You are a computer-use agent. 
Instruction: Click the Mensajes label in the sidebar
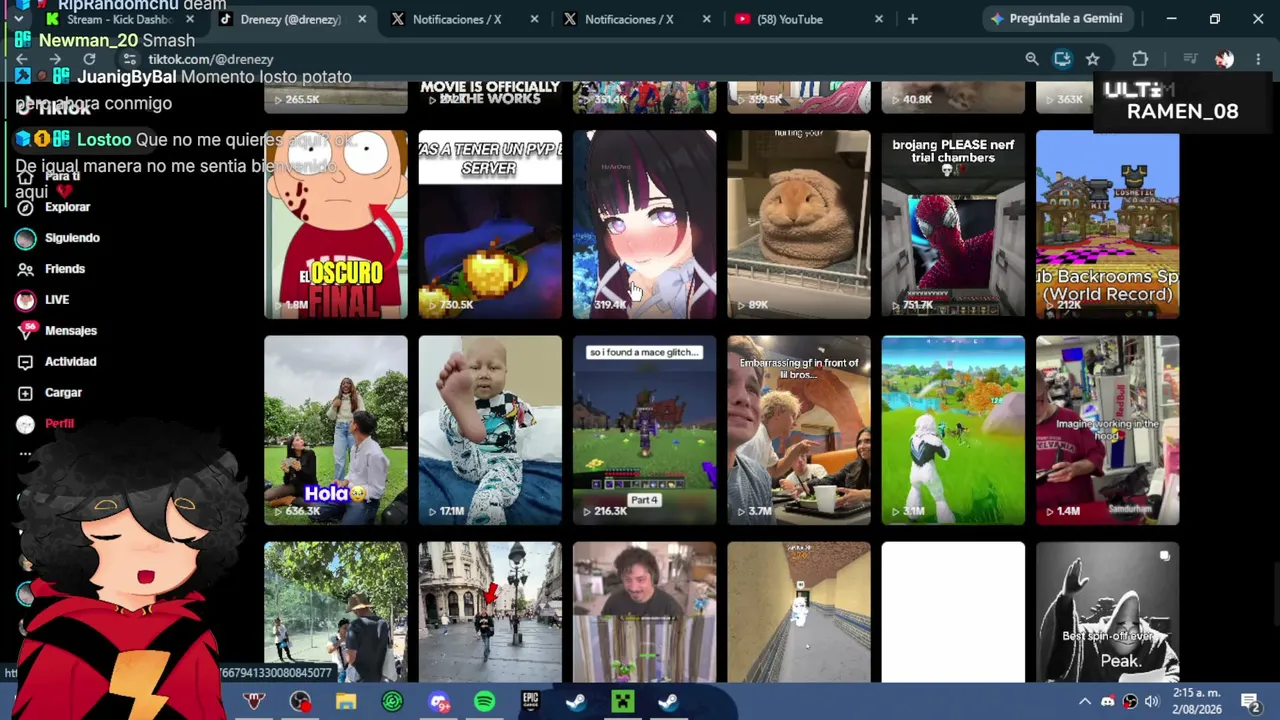71,331
